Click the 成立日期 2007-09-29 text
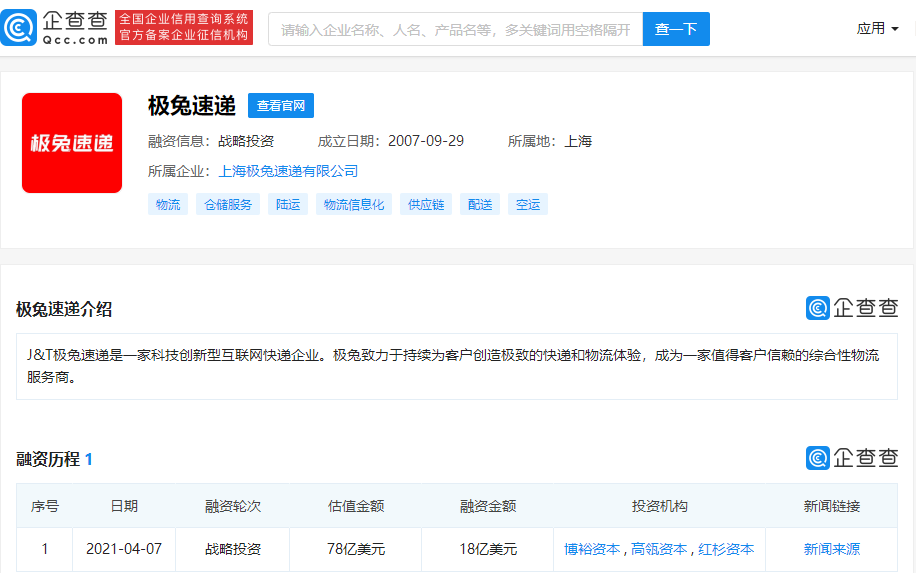Image resolution: width=916 pixels, height=573 pixels. point(391,141)
